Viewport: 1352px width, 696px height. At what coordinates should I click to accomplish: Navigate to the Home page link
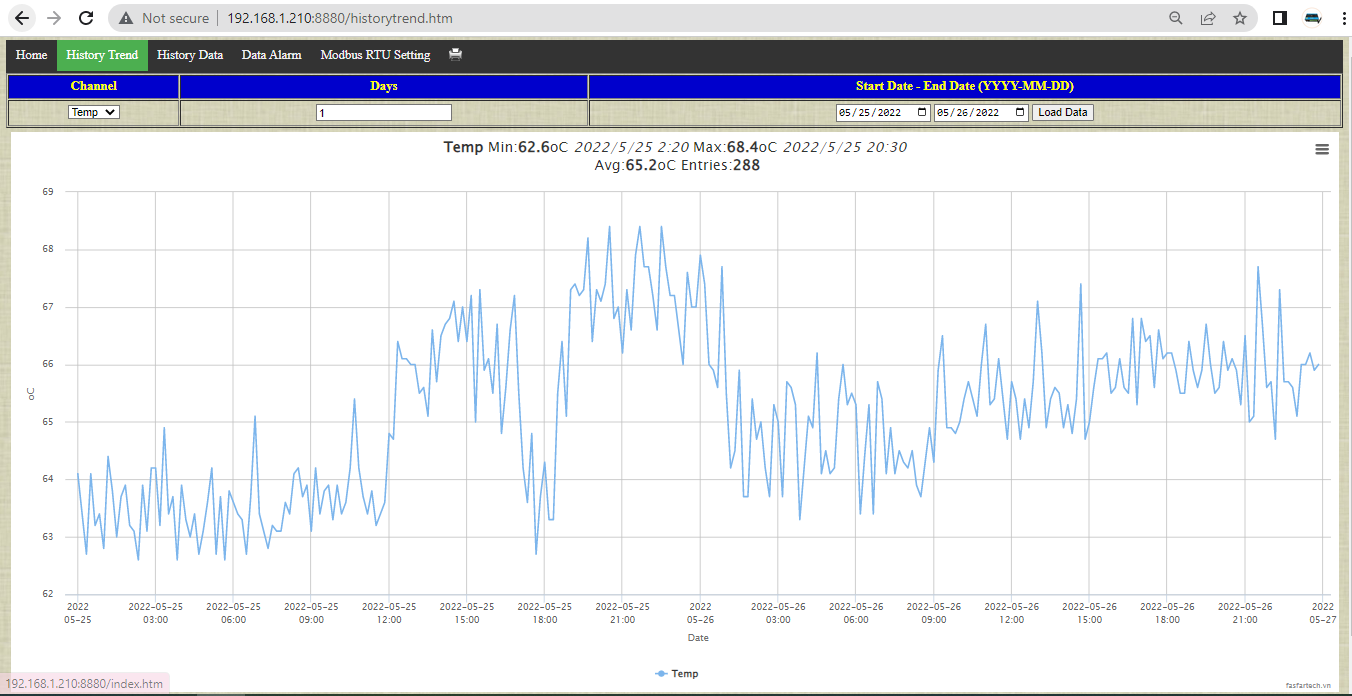click(31, 55)
